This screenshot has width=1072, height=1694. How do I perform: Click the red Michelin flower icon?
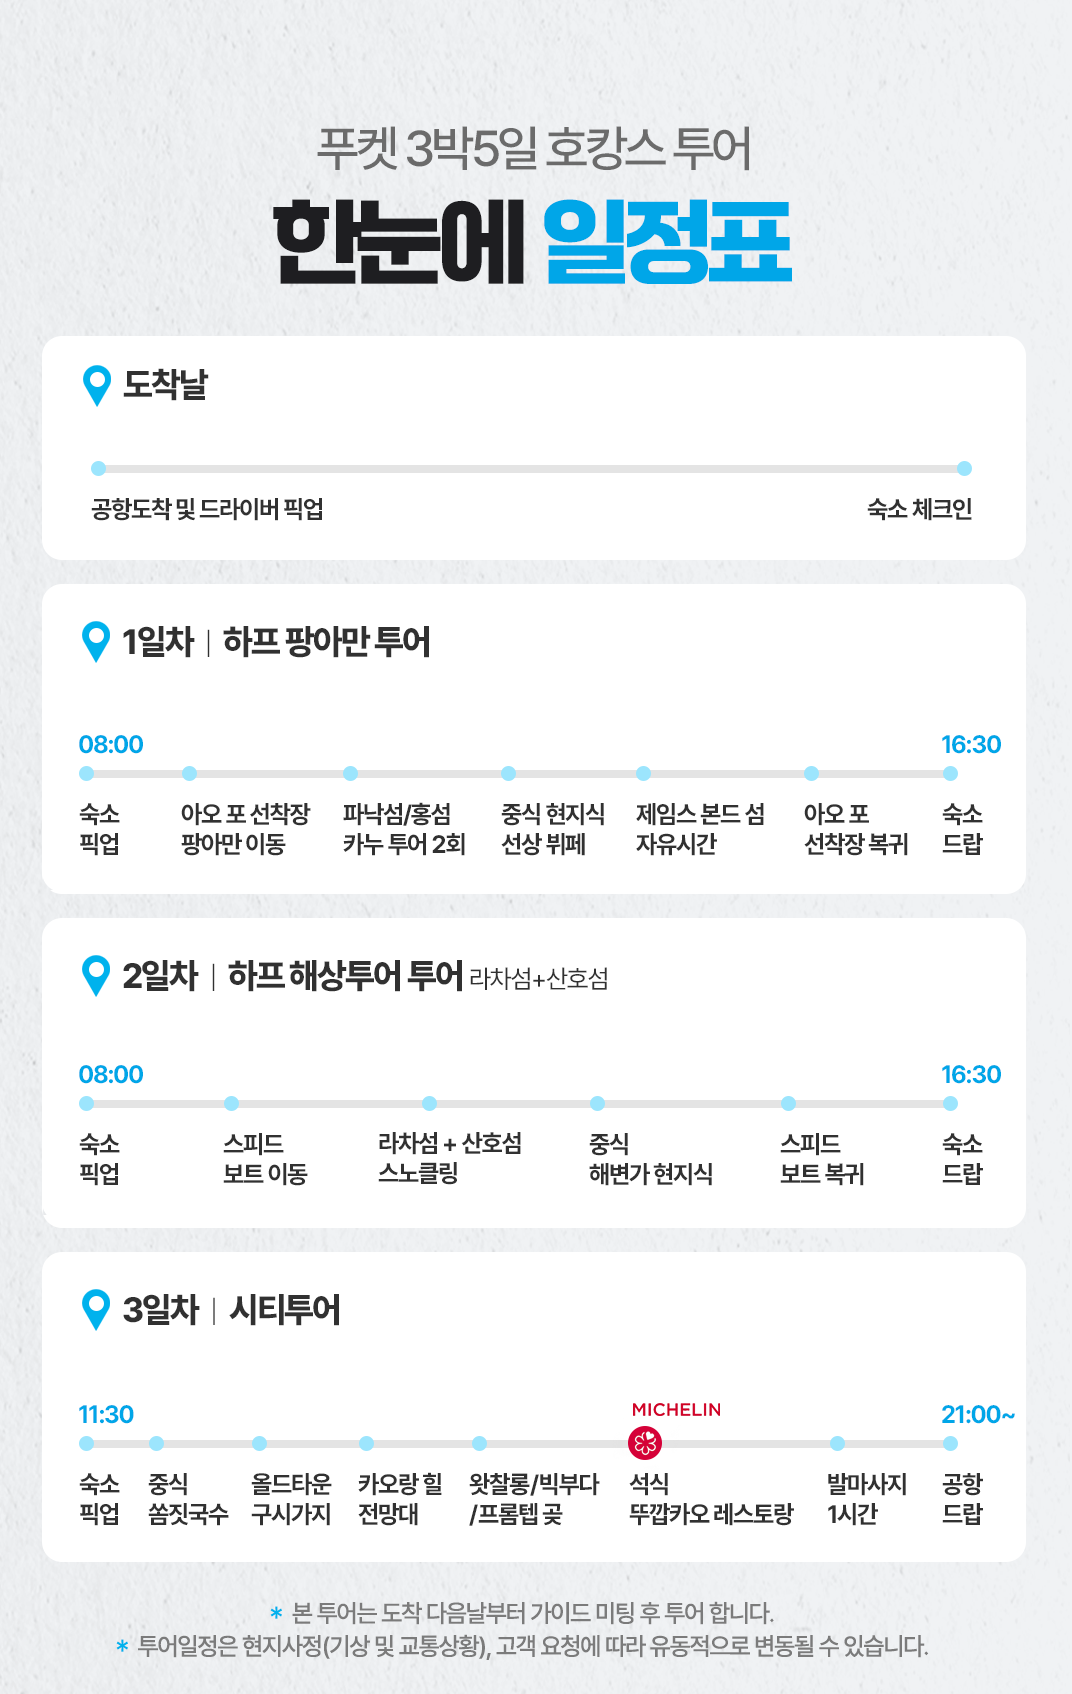(645, 1443)
